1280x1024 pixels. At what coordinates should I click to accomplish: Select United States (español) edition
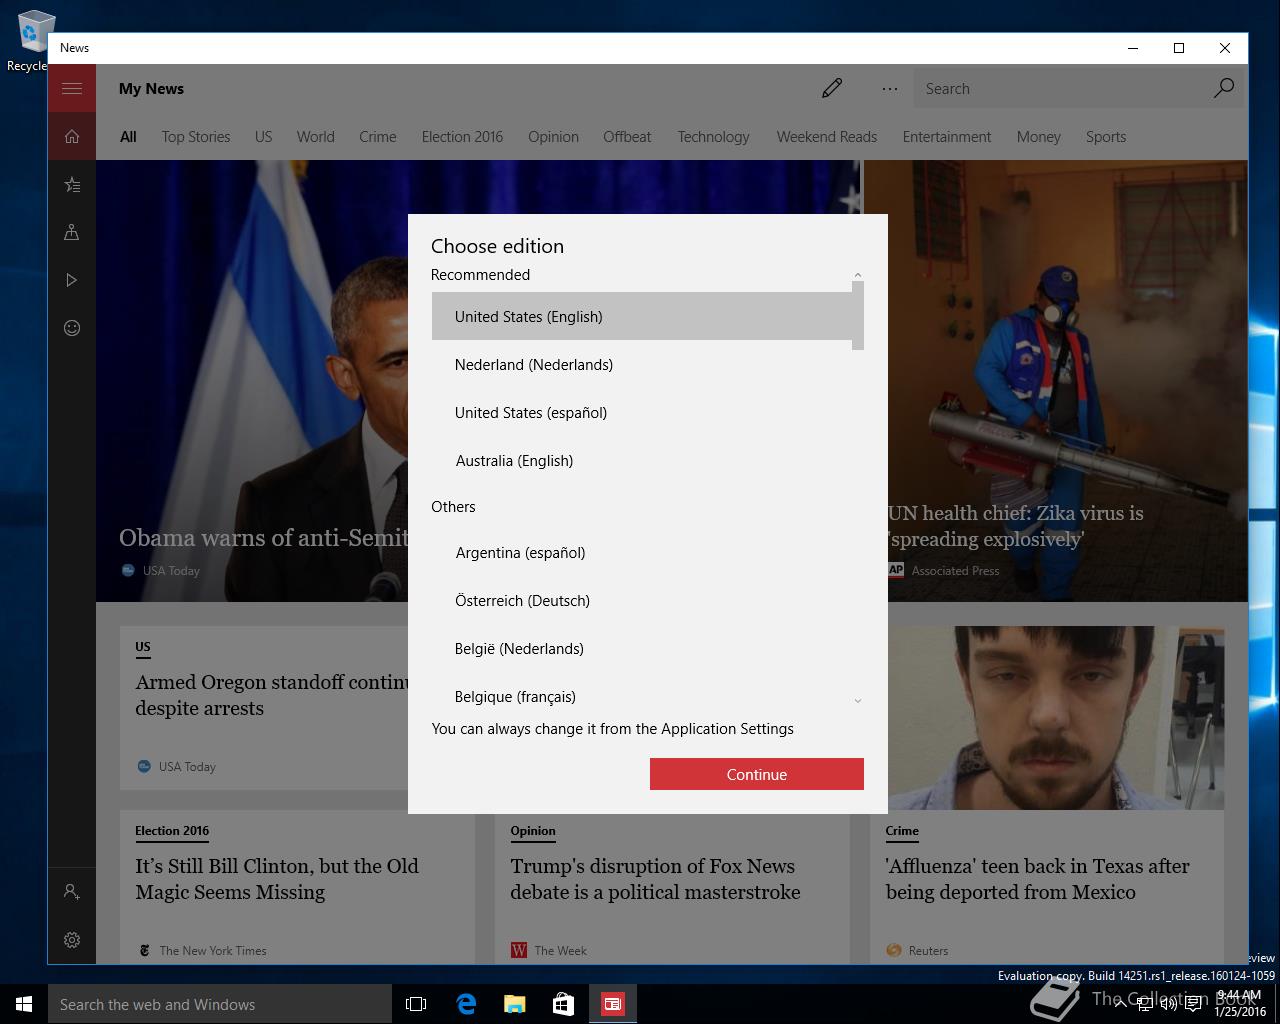pos(642,412)
